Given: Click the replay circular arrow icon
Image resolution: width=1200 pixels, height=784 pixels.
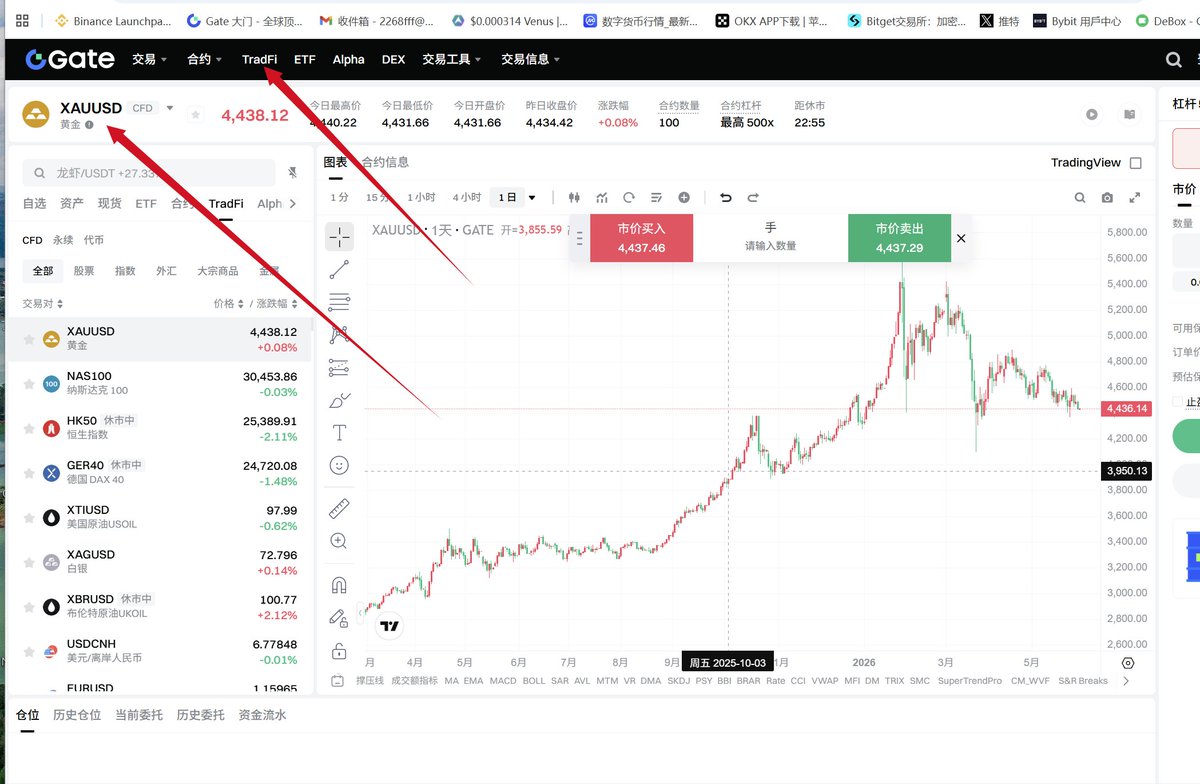Looking at the screenshot, I should pos(629,198).
